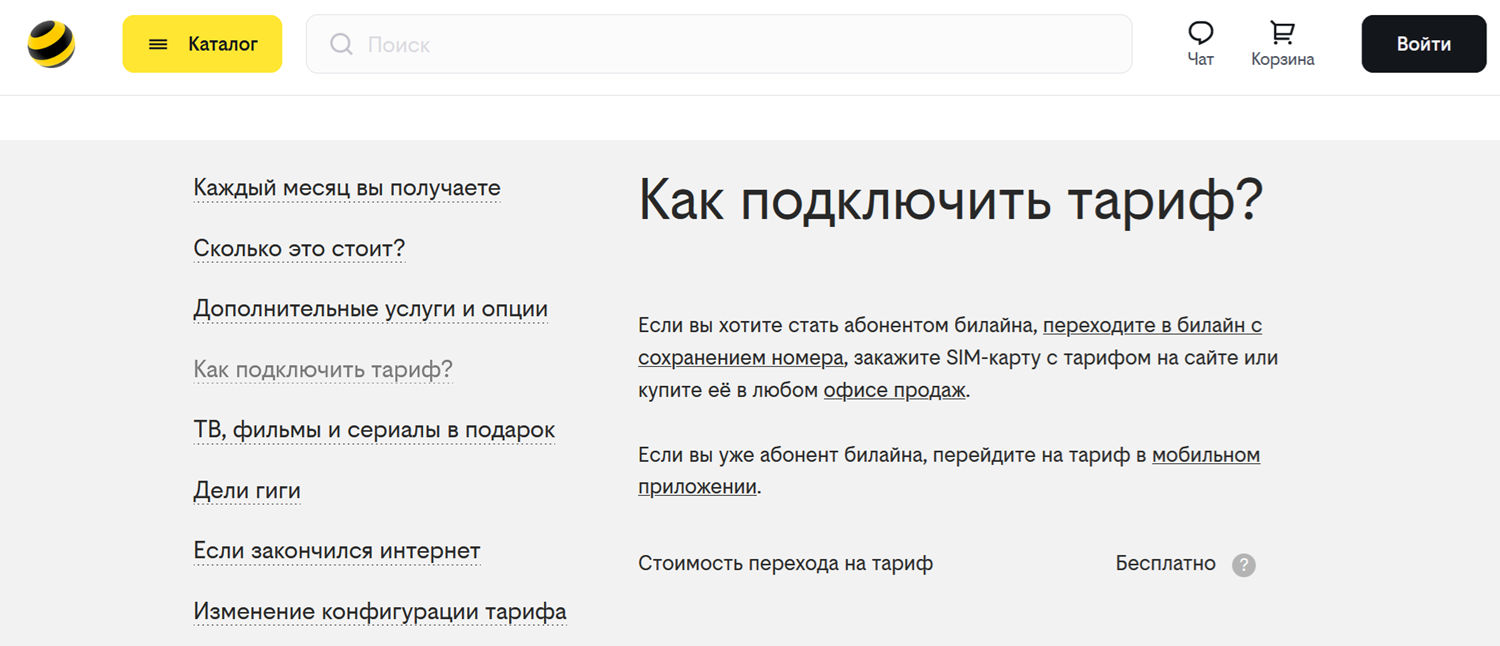Click the Бесплатно price value
Screen dimensions: 1500x646
click(1166, 564)
